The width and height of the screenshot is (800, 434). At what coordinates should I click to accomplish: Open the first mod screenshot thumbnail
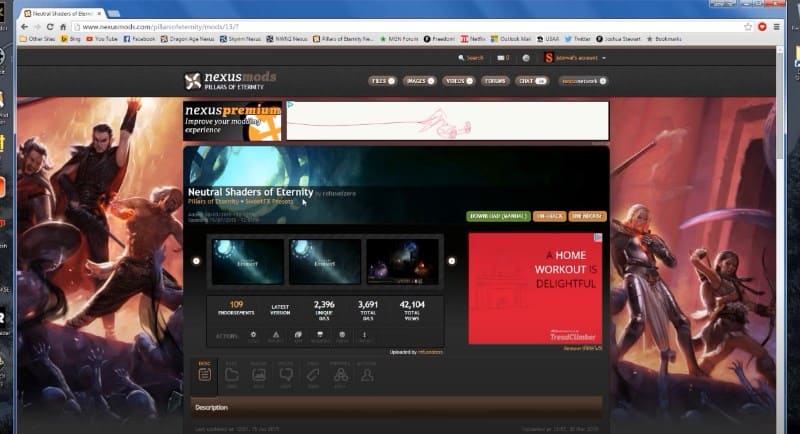[x=247, y=261]
